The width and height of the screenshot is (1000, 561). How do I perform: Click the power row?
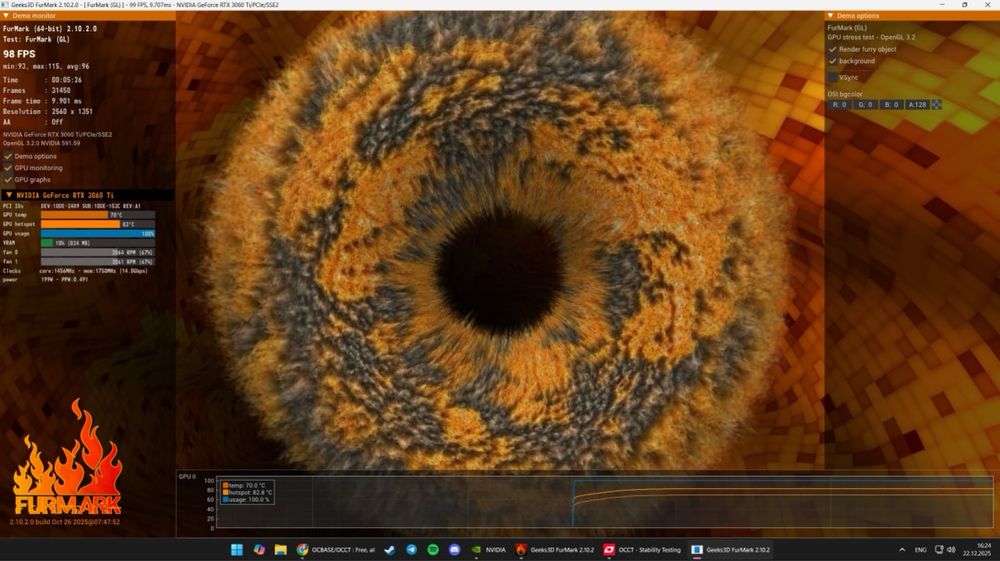[x=45, y=280]
